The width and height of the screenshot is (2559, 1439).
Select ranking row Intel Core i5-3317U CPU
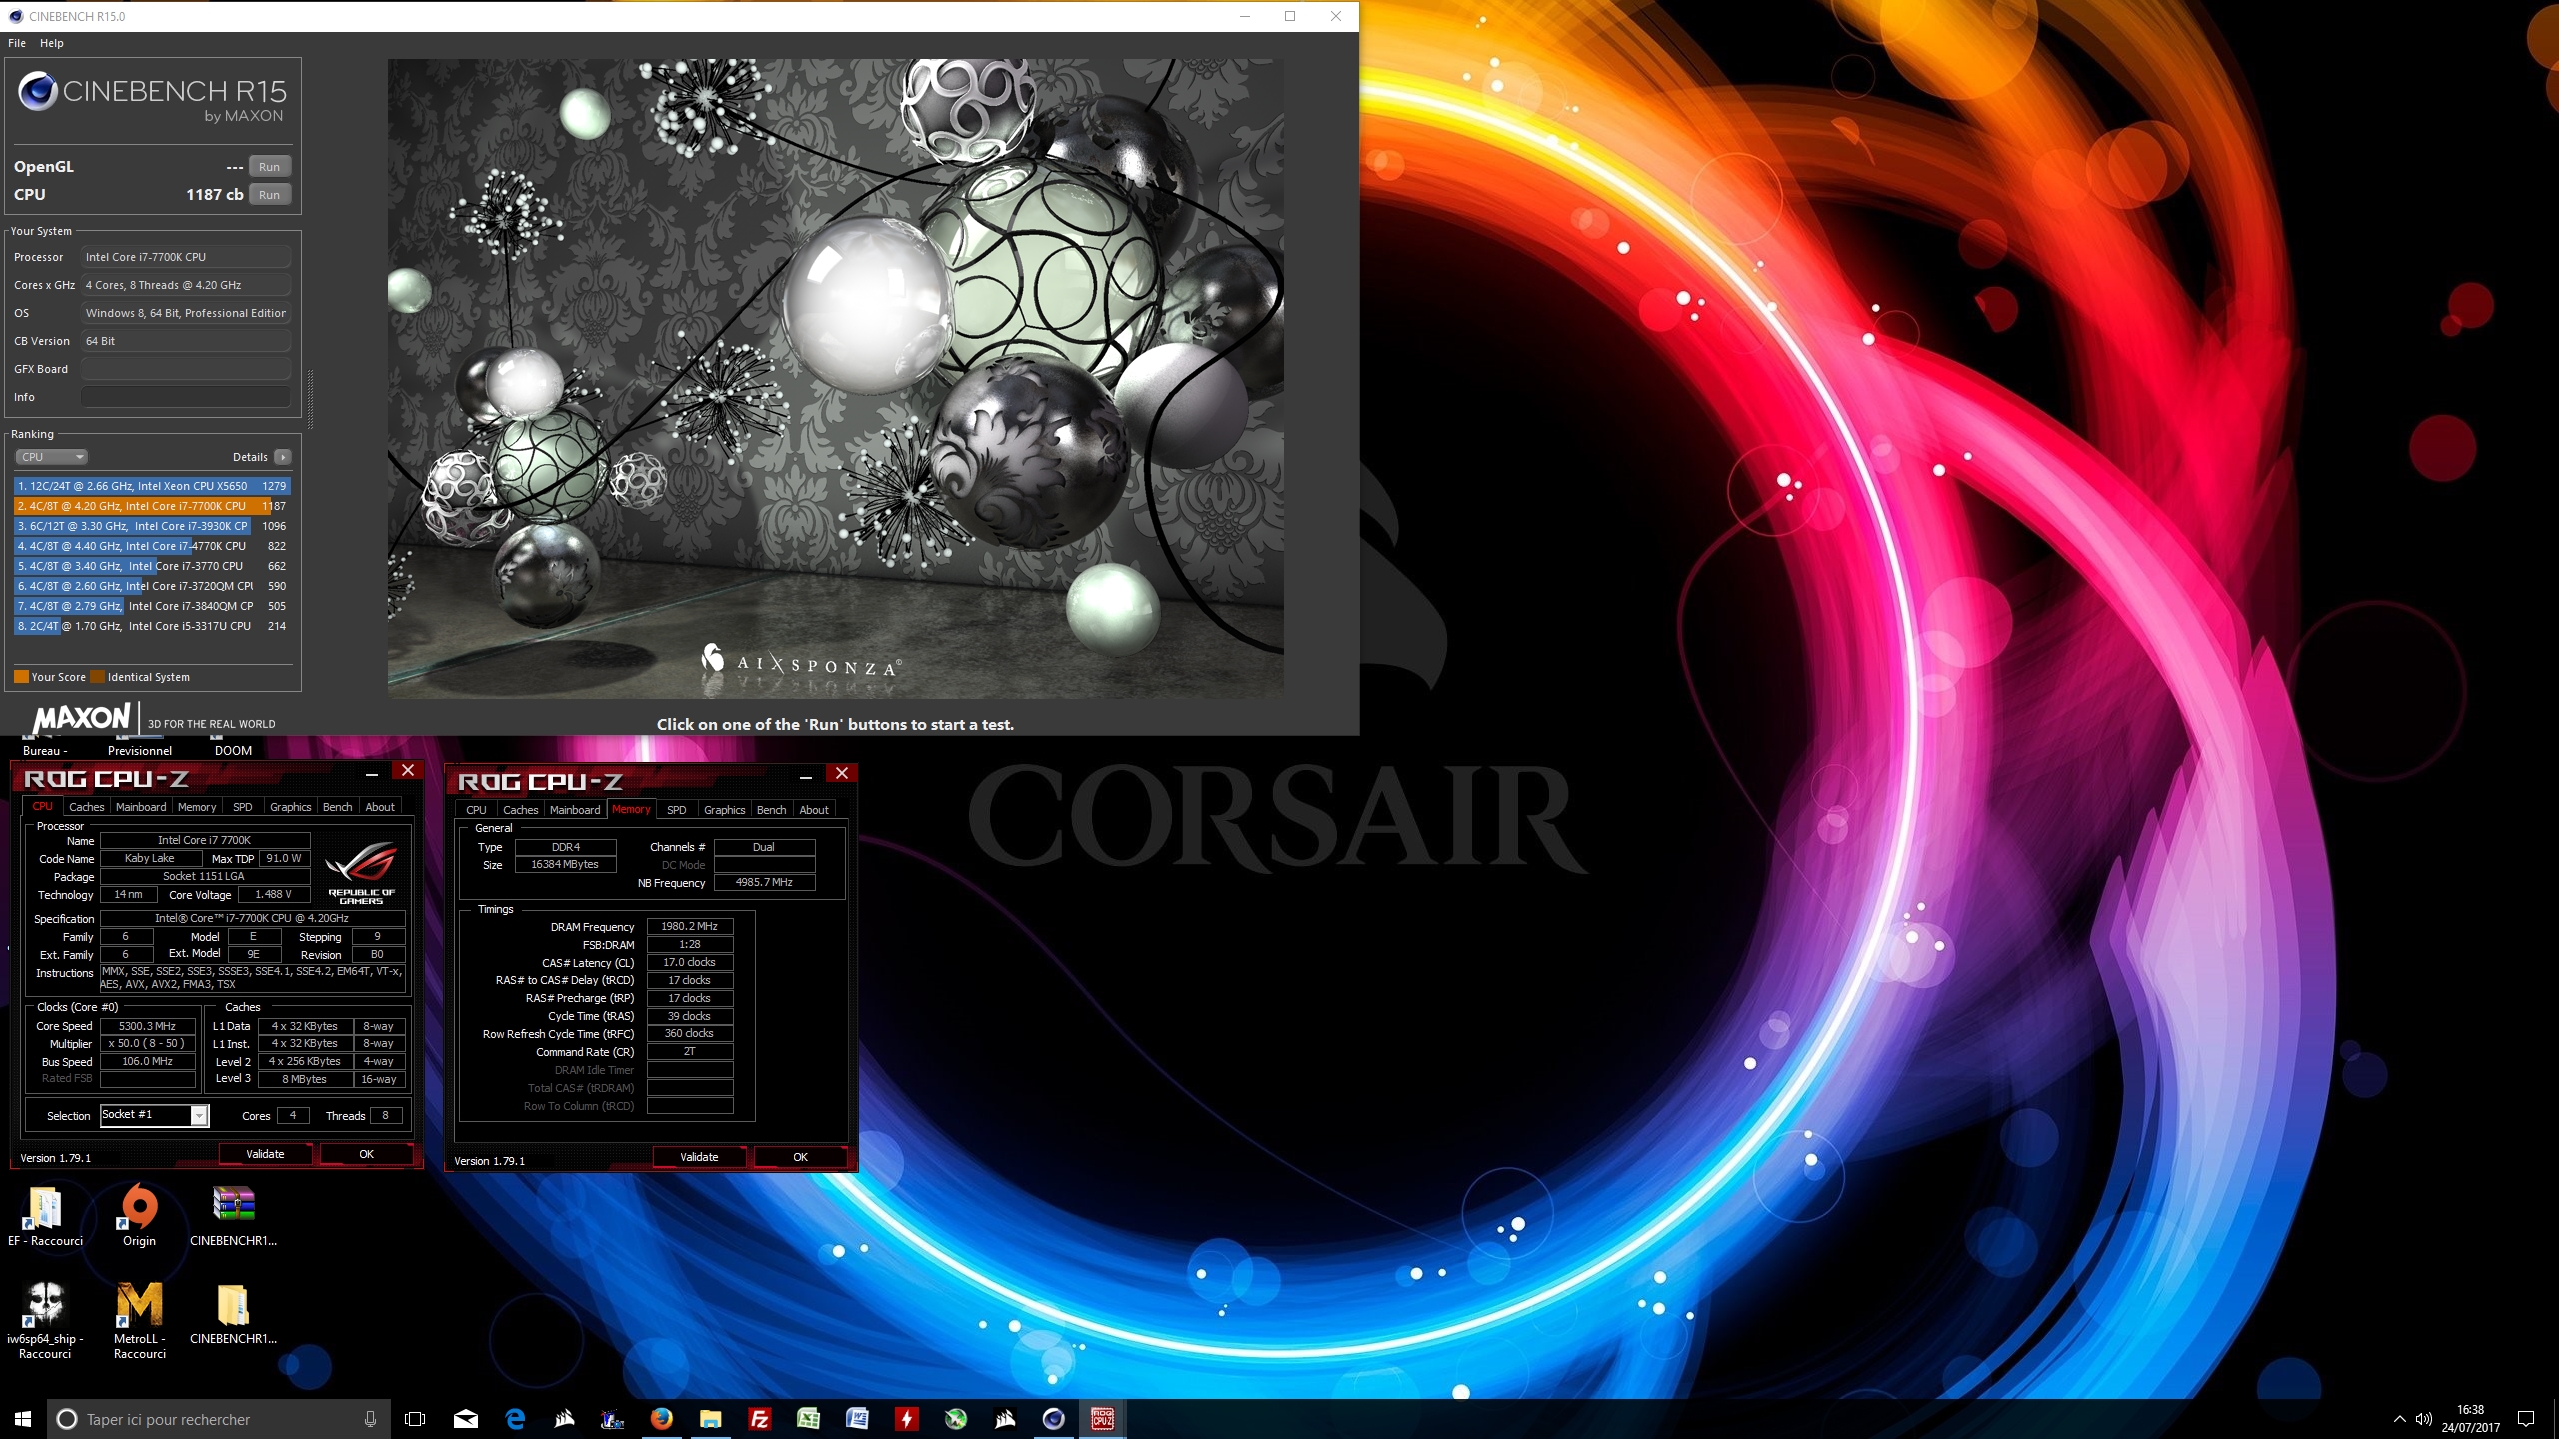[152, 626]
